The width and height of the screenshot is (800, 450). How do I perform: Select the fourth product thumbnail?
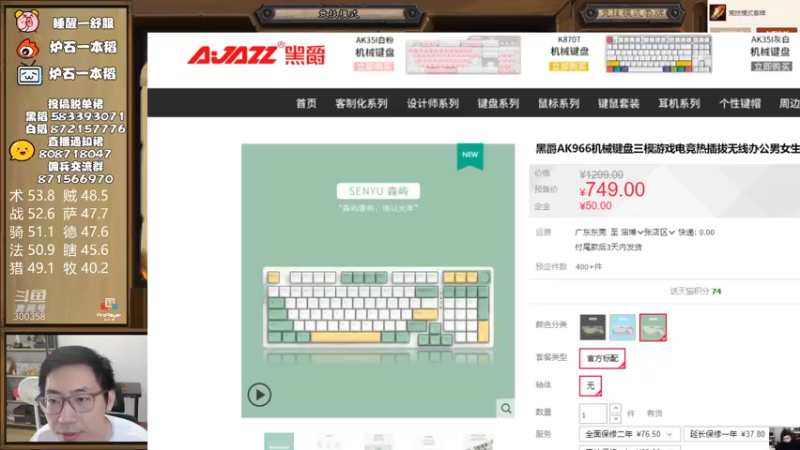click(x=428, y=441)
